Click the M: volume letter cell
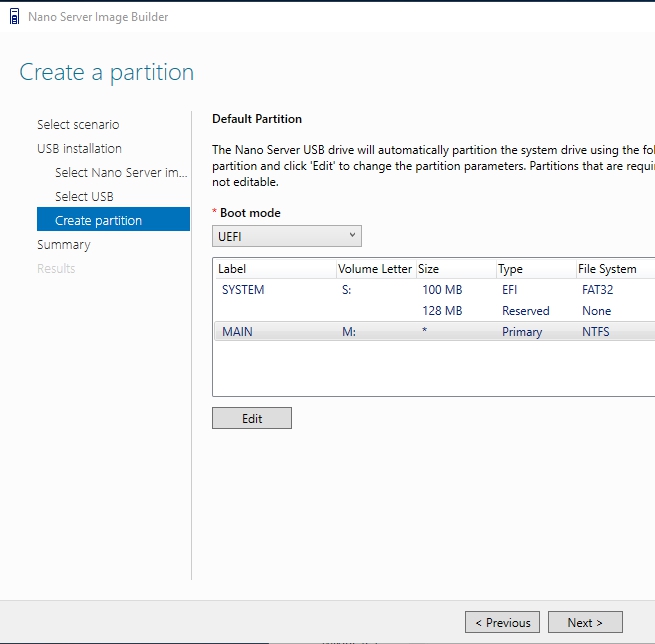The height and width of the screenshot is (644, 655). [349, 332]
